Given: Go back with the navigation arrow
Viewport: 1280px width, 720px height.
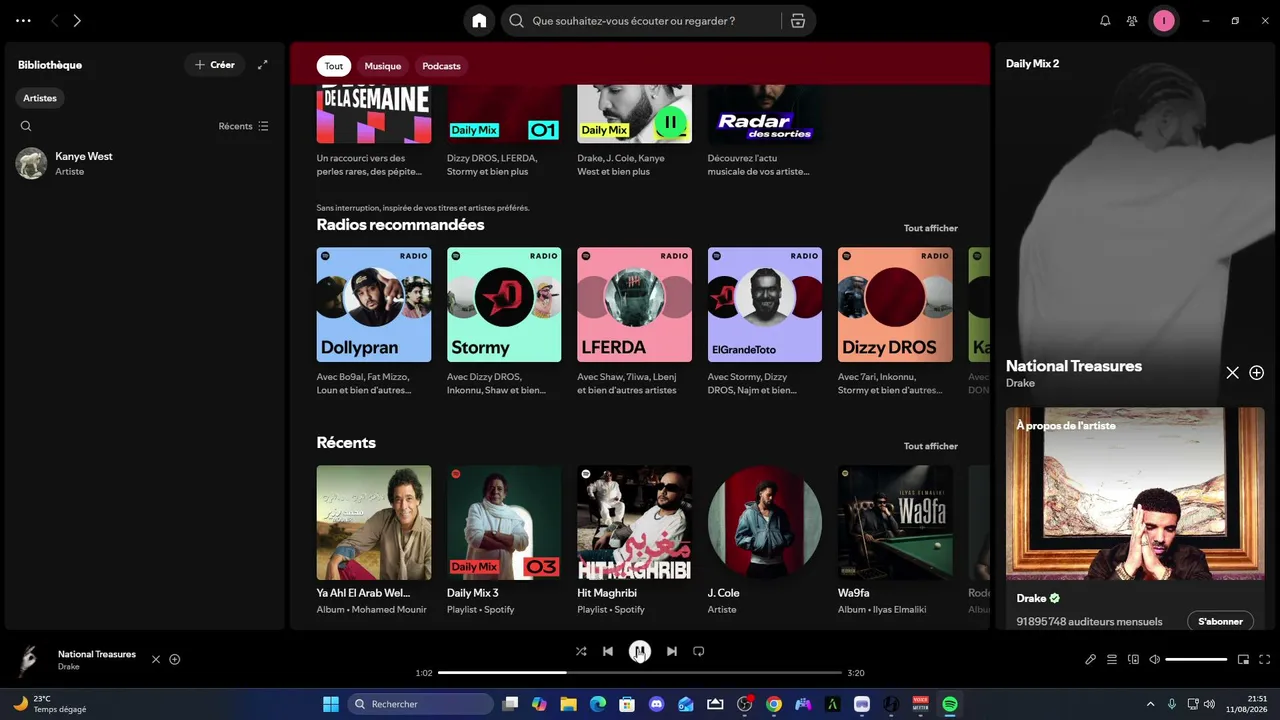Looking at the screenshot, I should coord(54,20).
